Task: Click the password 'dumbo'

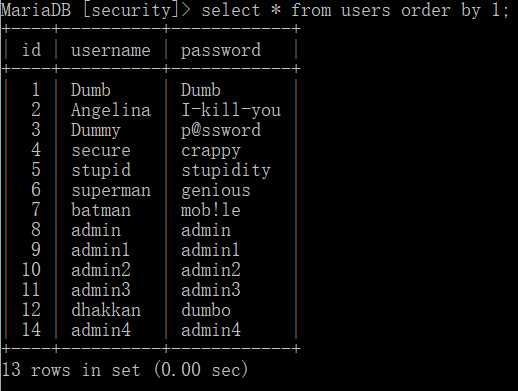Action: (206, 310)
